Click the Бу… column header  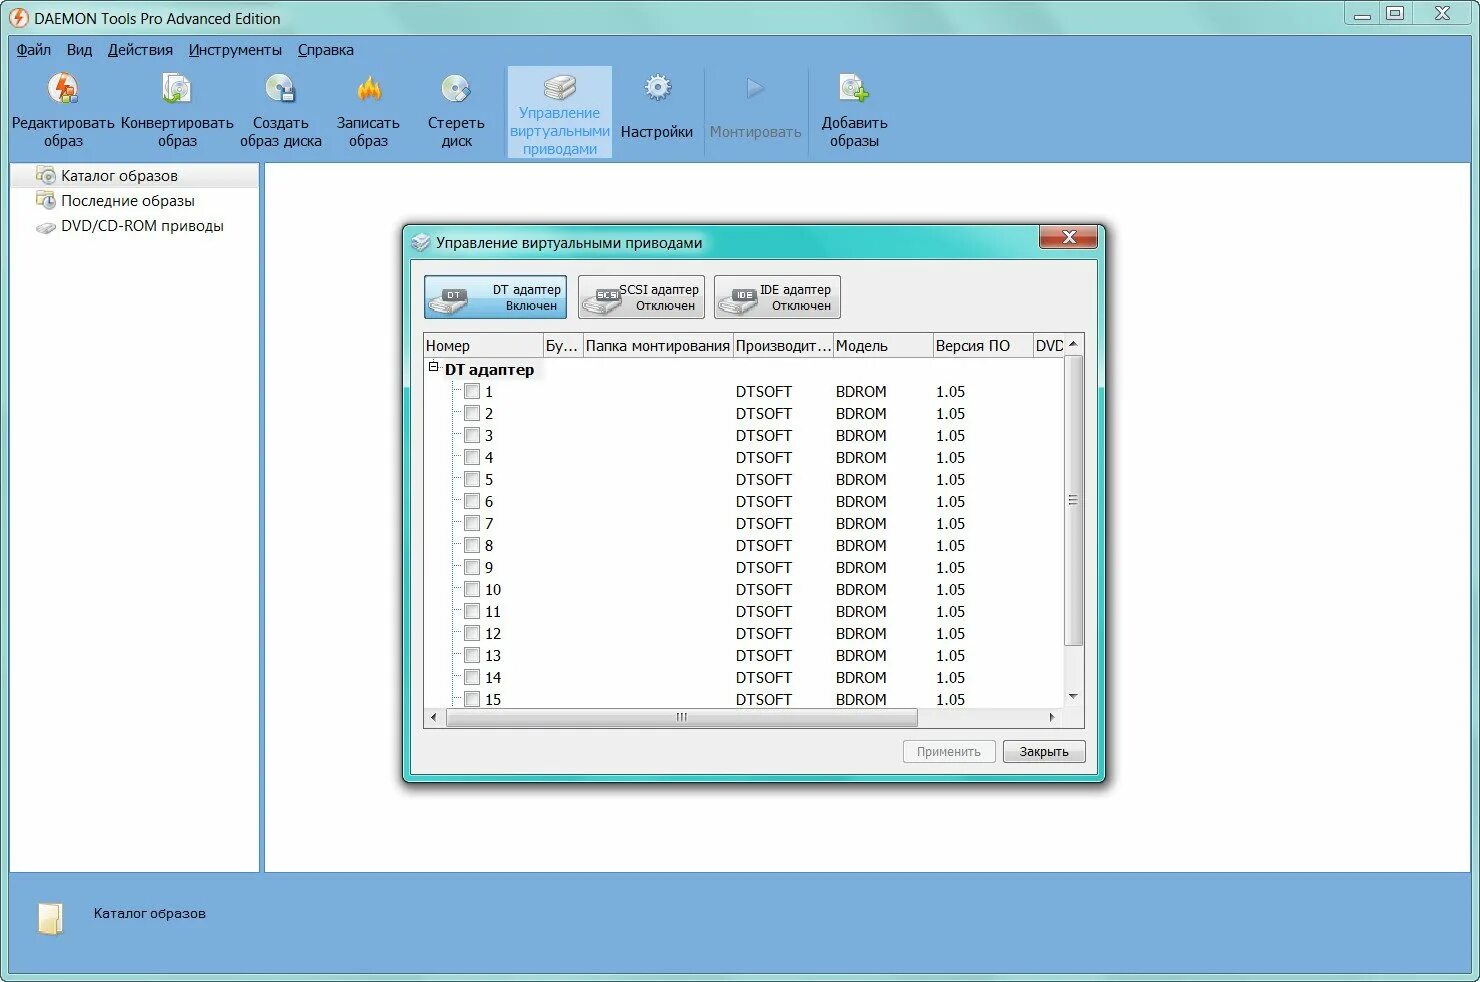(563, 345)
